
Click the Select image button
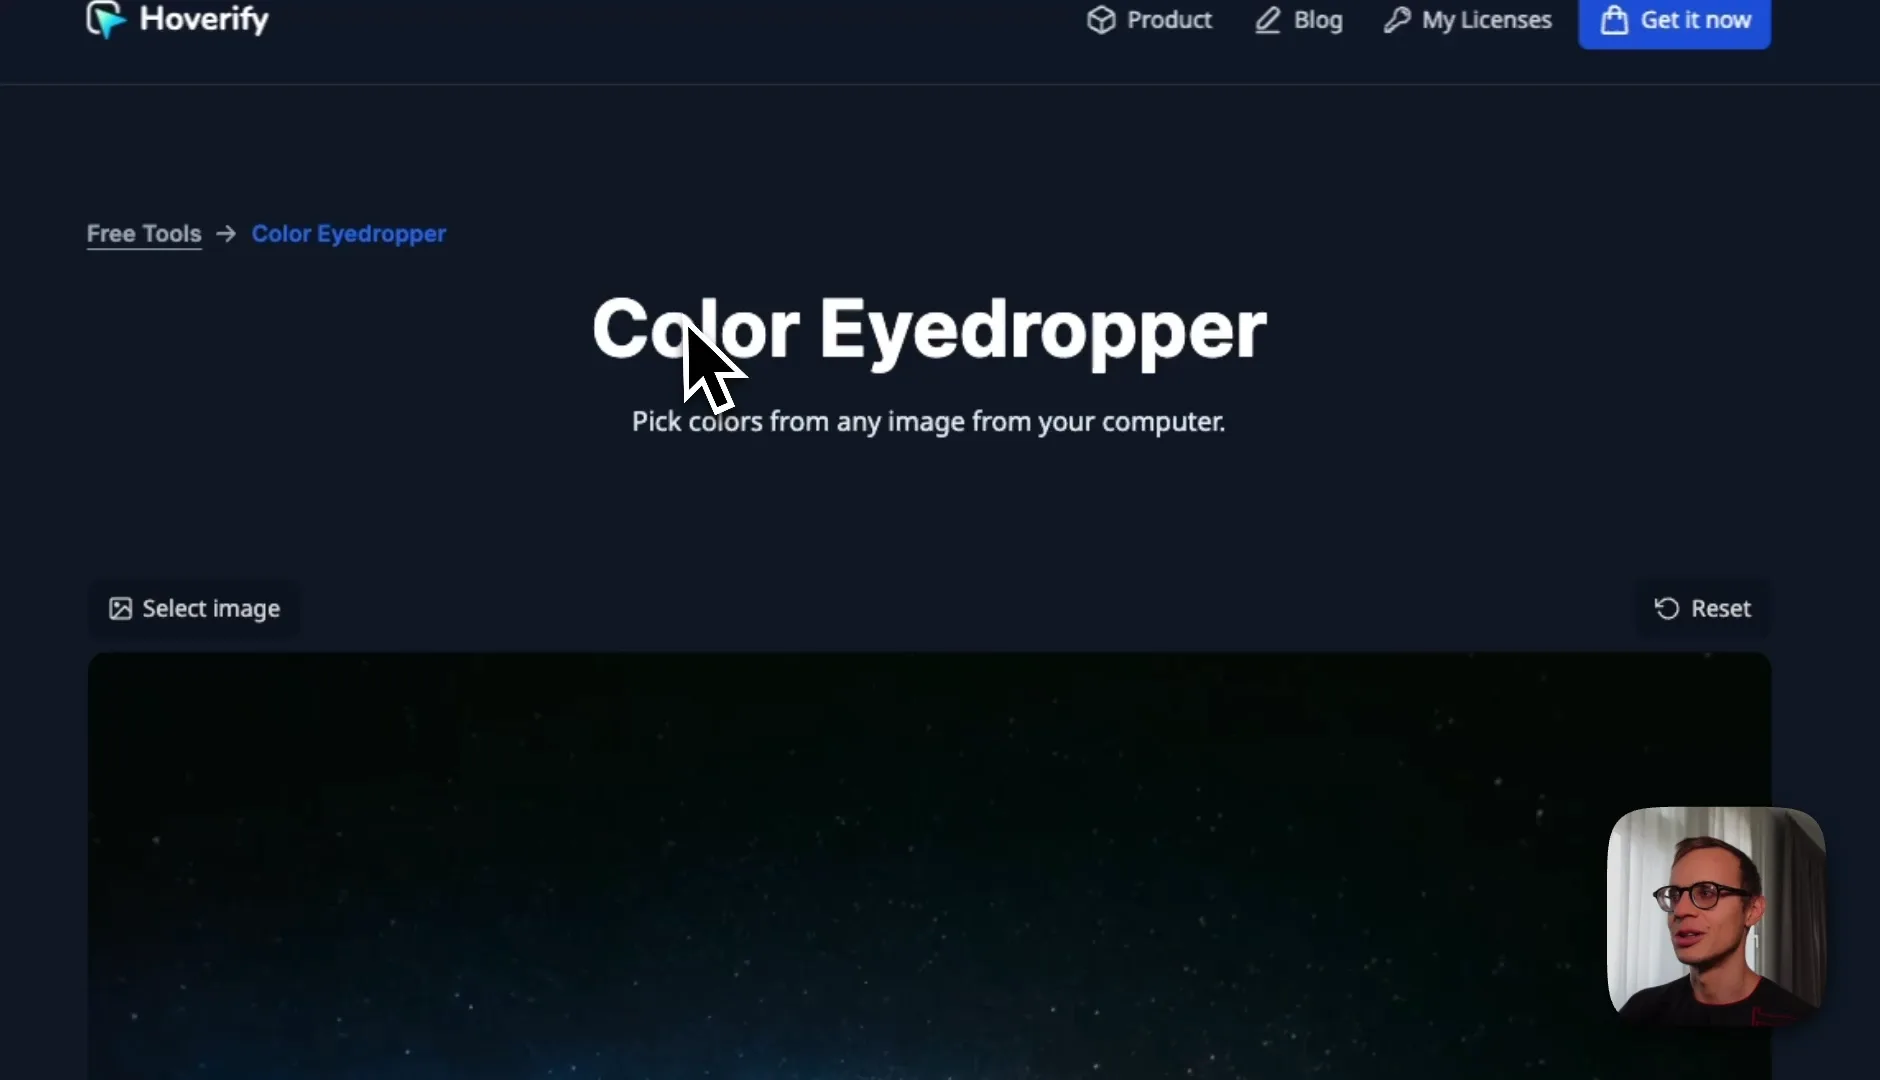coord(194,609)
